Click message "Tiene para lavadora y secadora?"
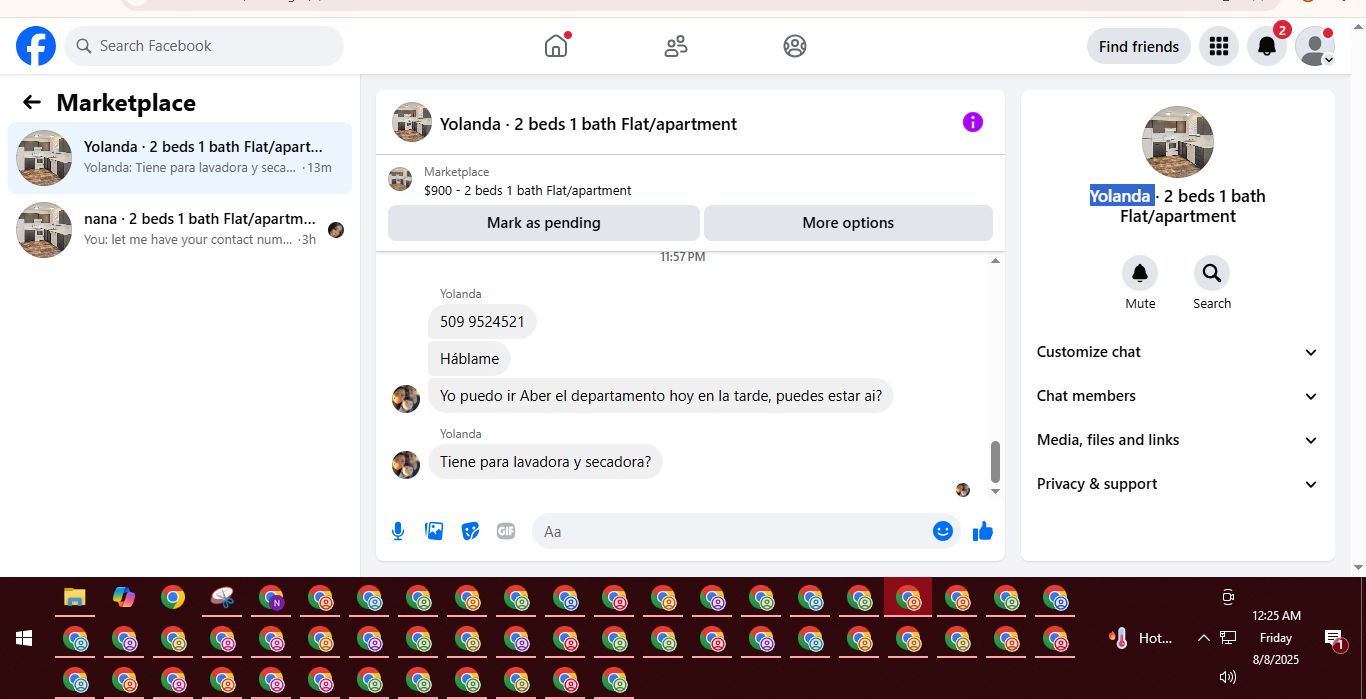Screen dimensions: 1366x699 pos(545,462)
